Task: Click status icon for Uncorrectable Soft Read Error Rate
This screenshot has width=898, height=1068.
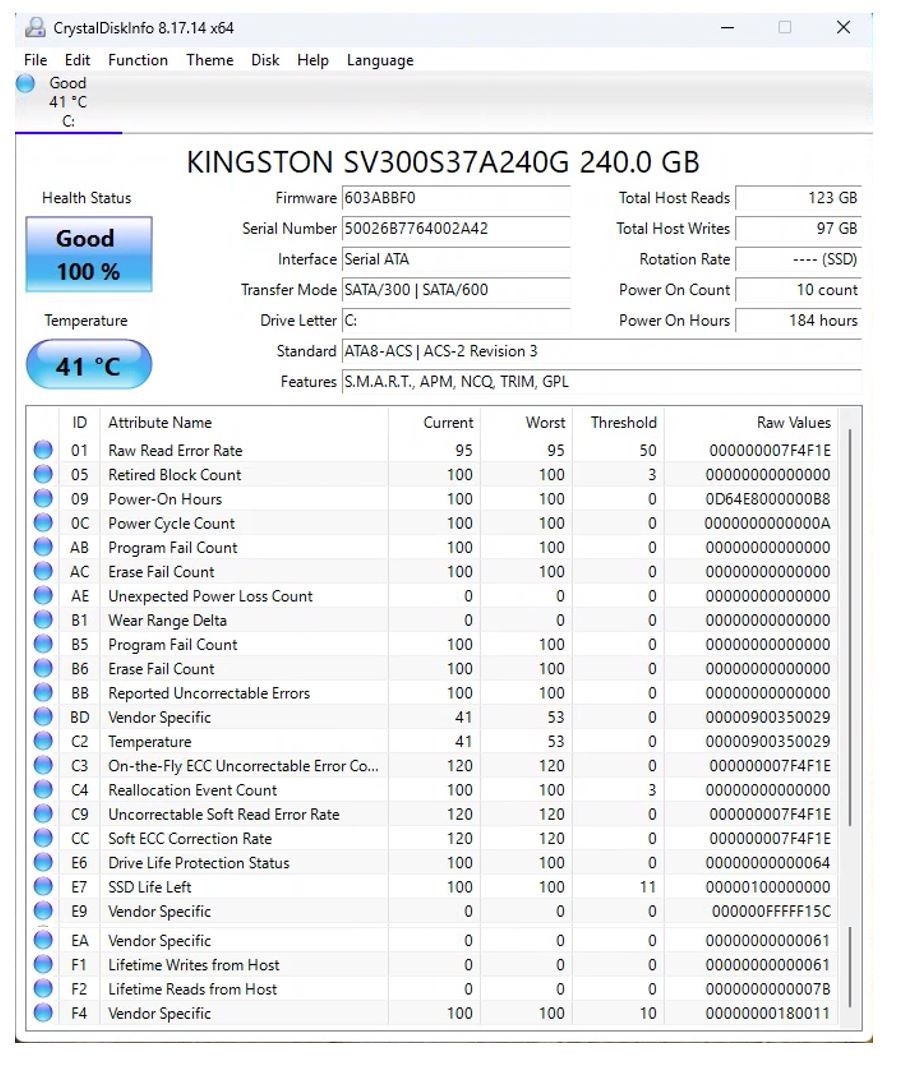Action: pyautogui.click(x=43, y=814)
